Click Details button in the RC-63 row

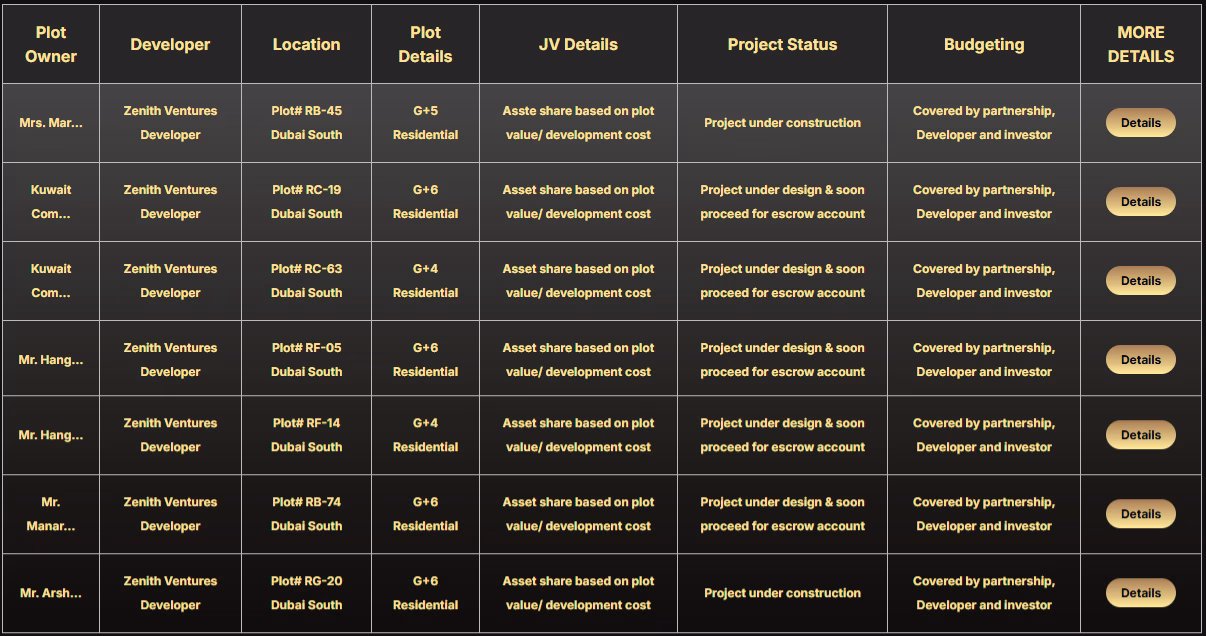coord(1140,281)
